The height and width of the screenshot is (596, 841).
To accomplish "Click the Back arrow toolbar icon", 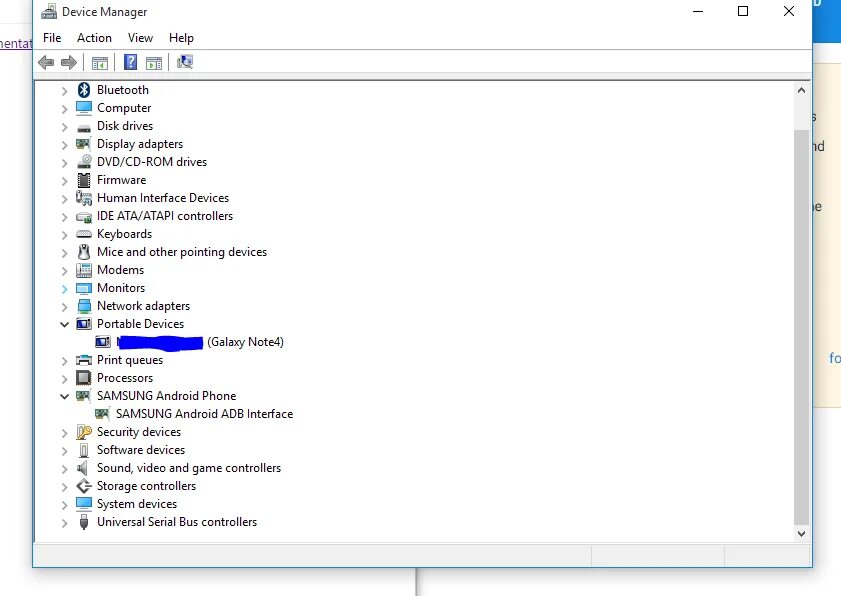I will tap(46, 63).
